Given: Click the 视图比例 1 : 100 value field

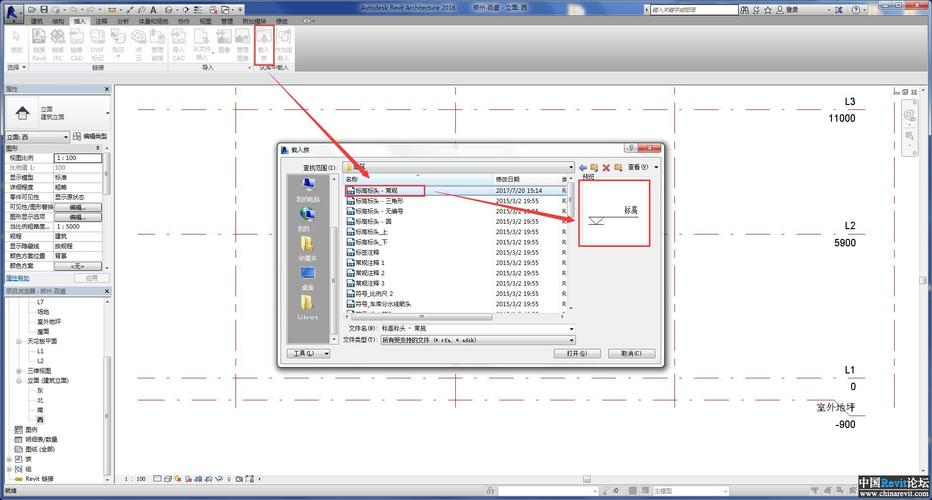Looking at the screenshot, I should (78, 158).
